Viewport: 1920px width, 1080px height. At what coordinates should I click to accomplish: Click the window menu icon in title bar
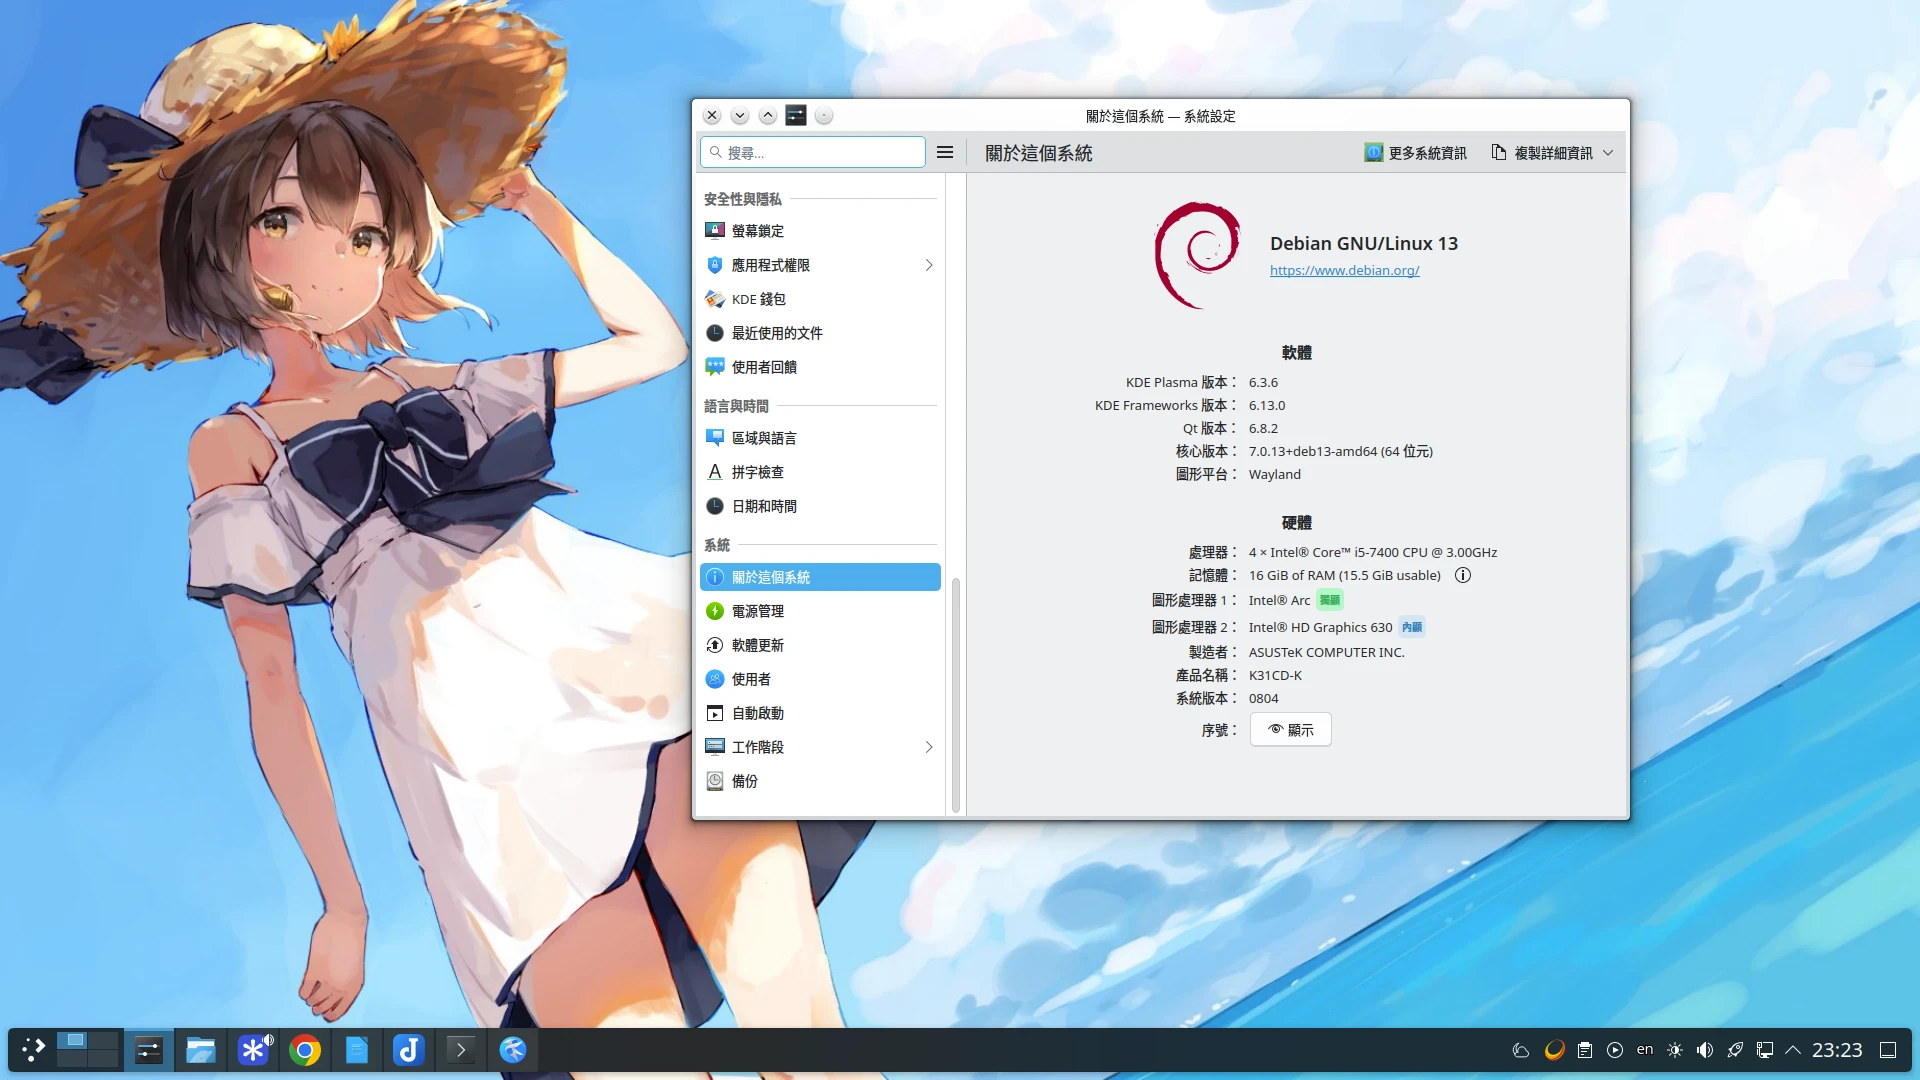pos(796,116)
